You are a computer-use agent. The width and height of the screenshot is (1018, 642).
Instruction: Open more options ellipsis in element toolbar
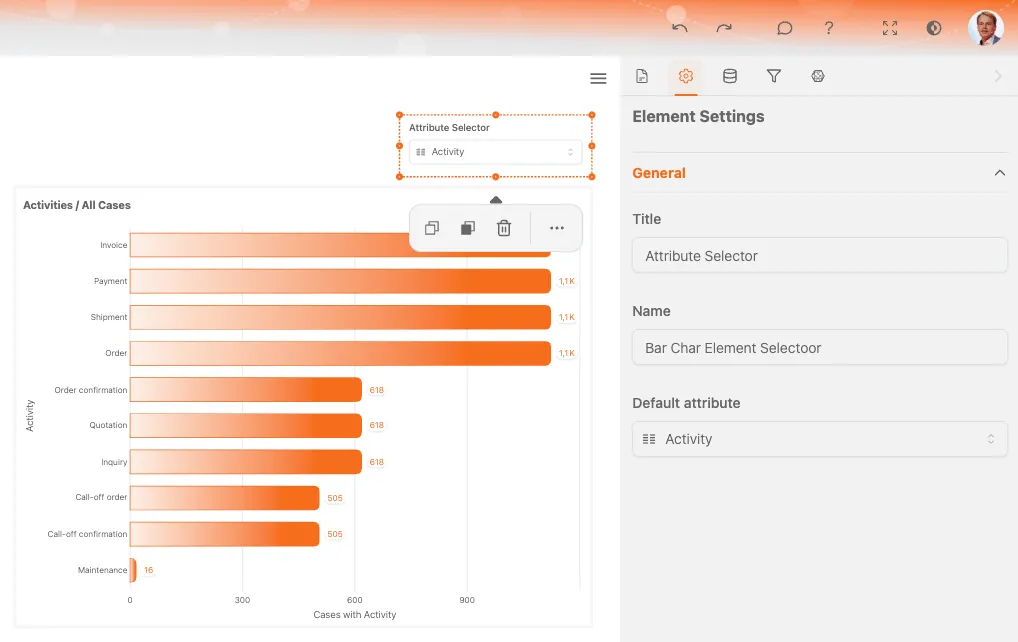[x=557, y=228]
